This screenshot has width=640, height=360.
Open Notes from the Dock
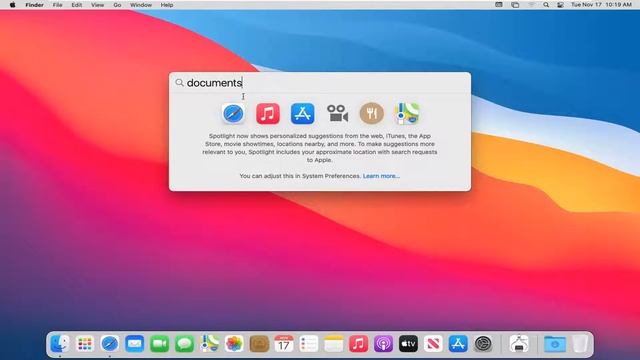pyautogui.click(x=334, y=344)
